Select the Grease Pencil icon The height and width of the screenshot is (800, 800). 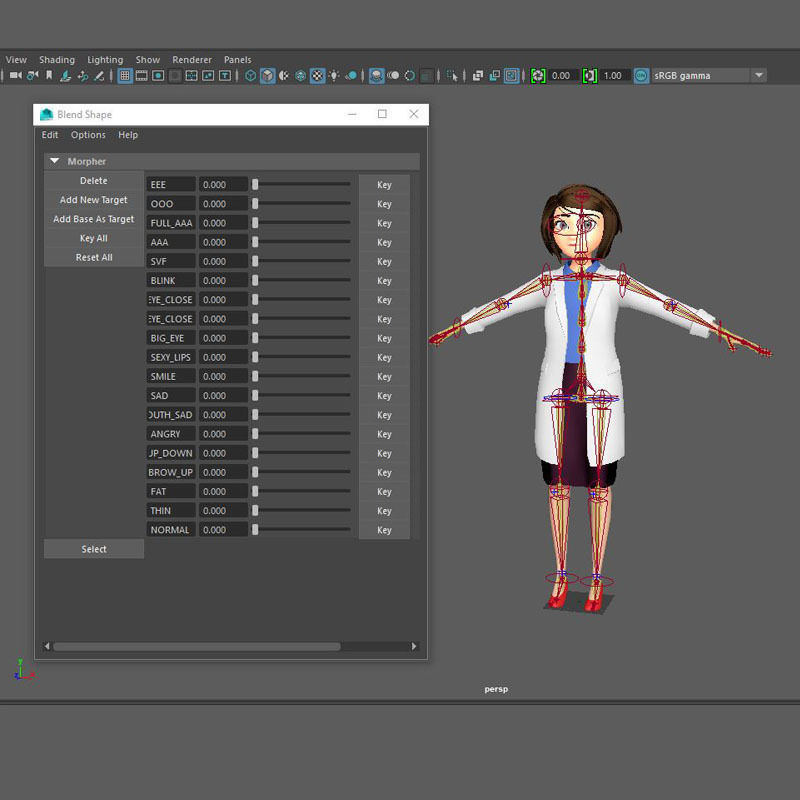(x=99, y=76)
